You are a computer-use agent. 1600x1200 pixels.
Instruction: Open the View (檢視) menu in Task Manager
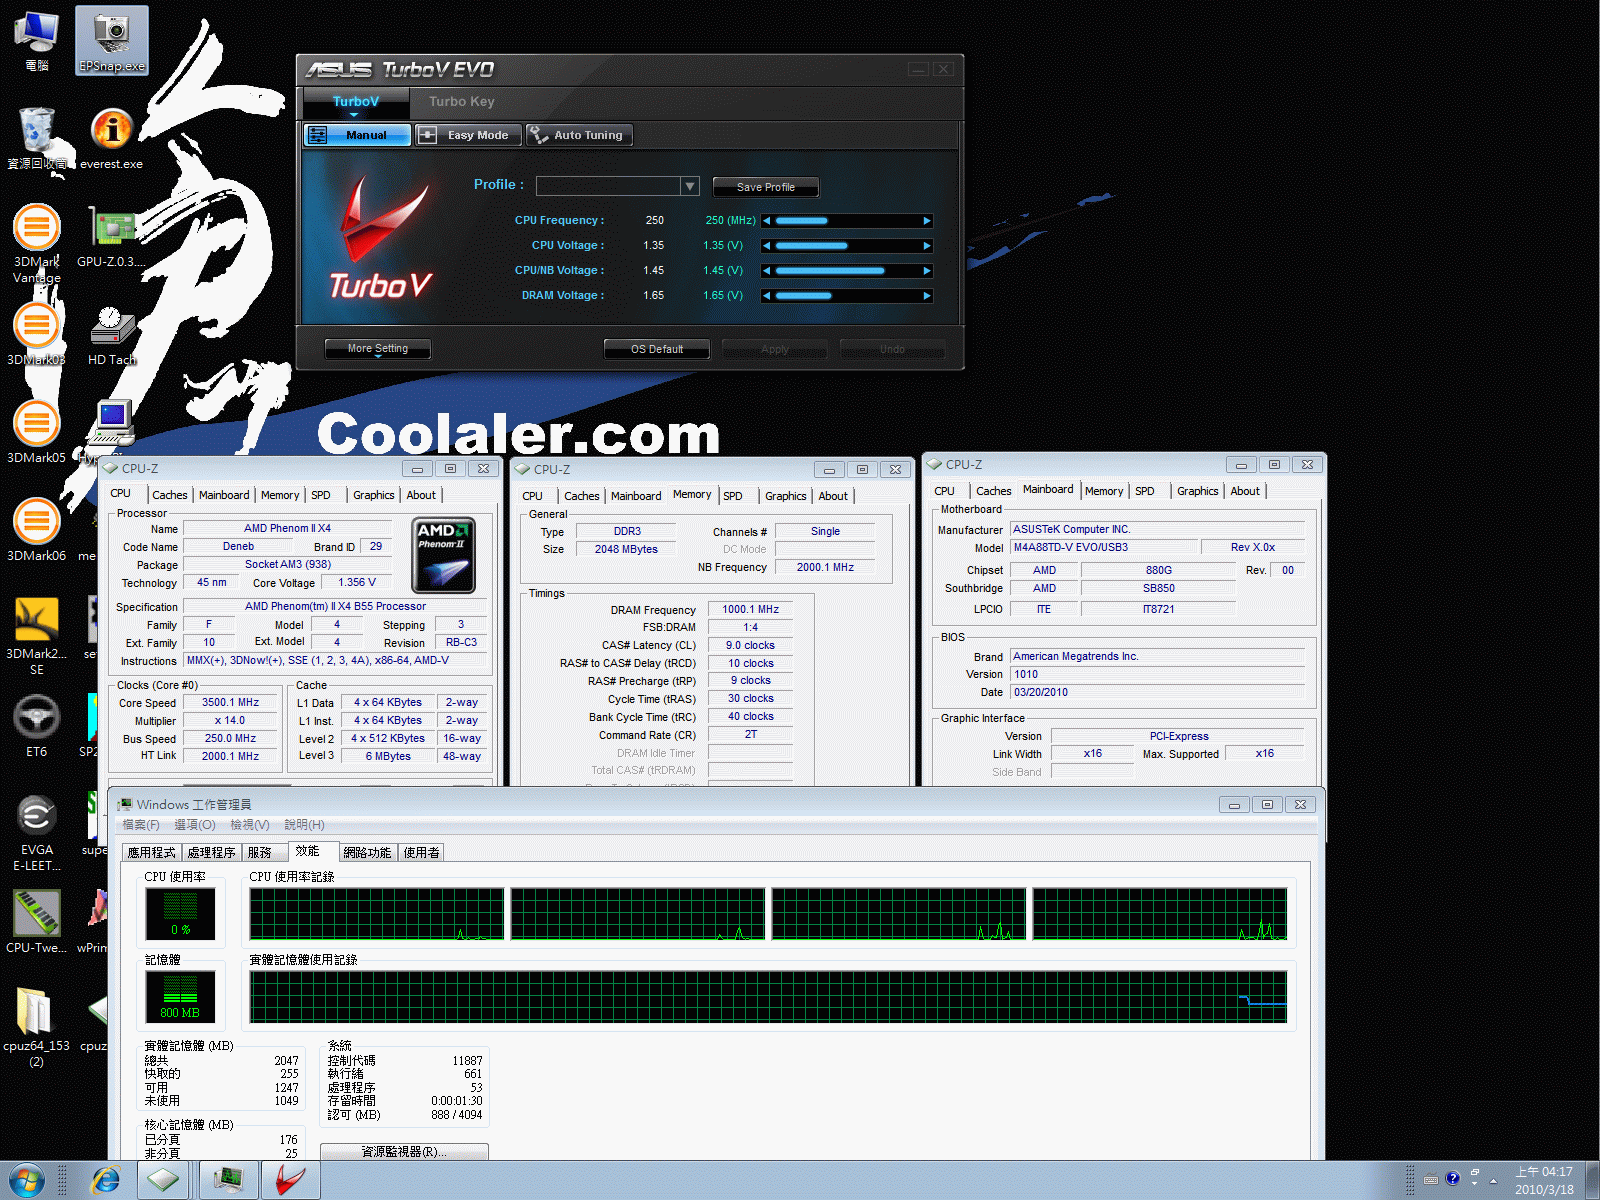250,825
